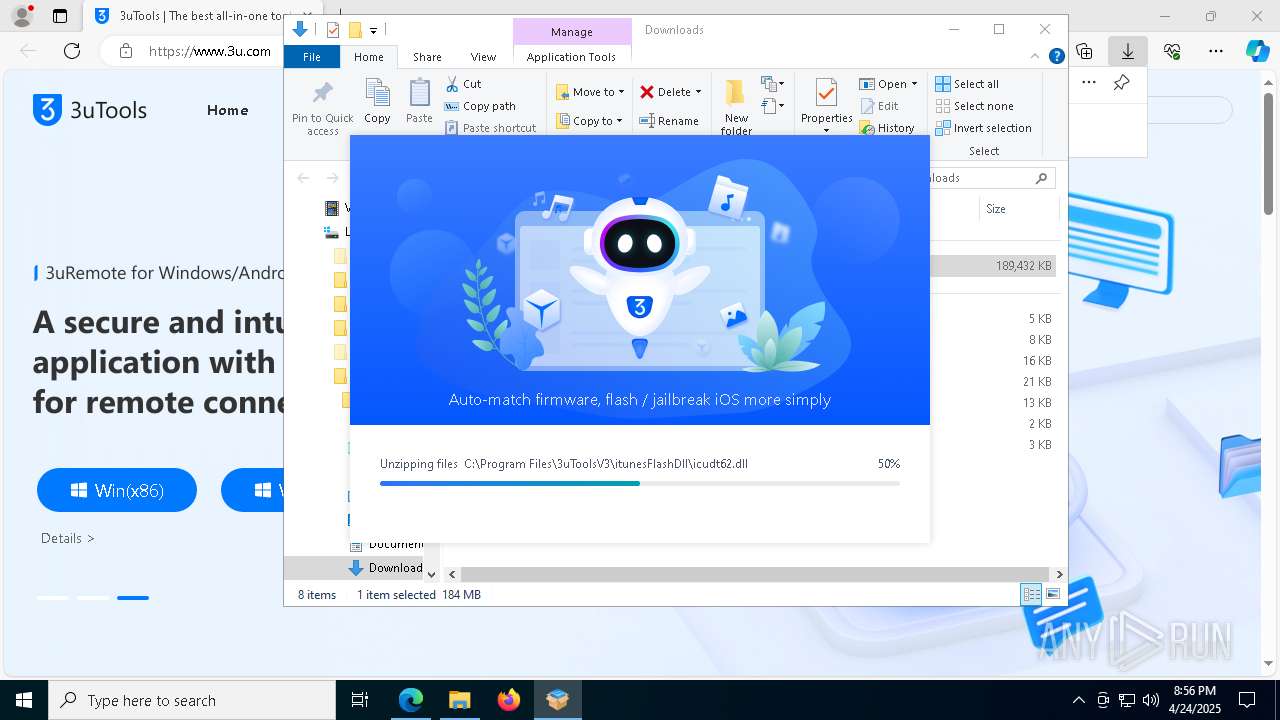Expand the Easy access dropdown

tap(773, 105)
